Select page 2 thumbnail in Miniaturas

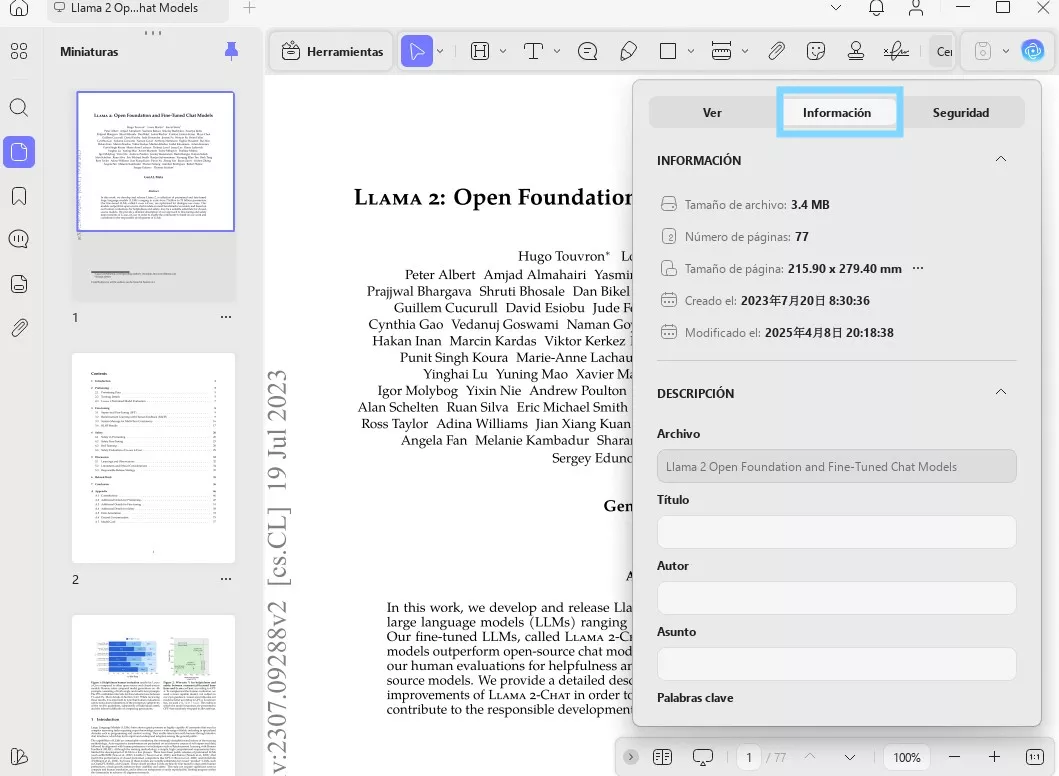pos(153,457)
